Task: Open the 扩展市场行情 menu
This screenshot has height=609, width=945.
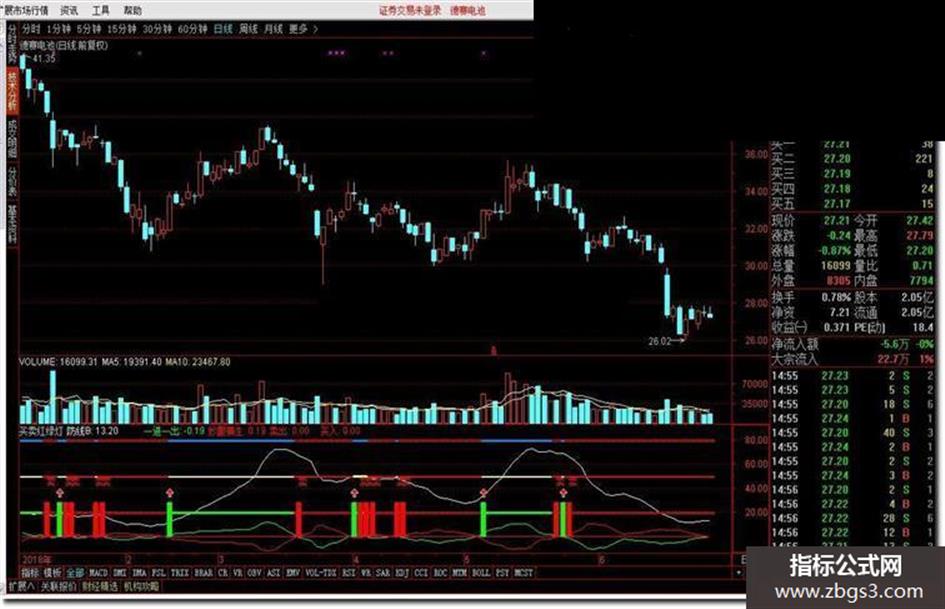Action: click(24, 10)
